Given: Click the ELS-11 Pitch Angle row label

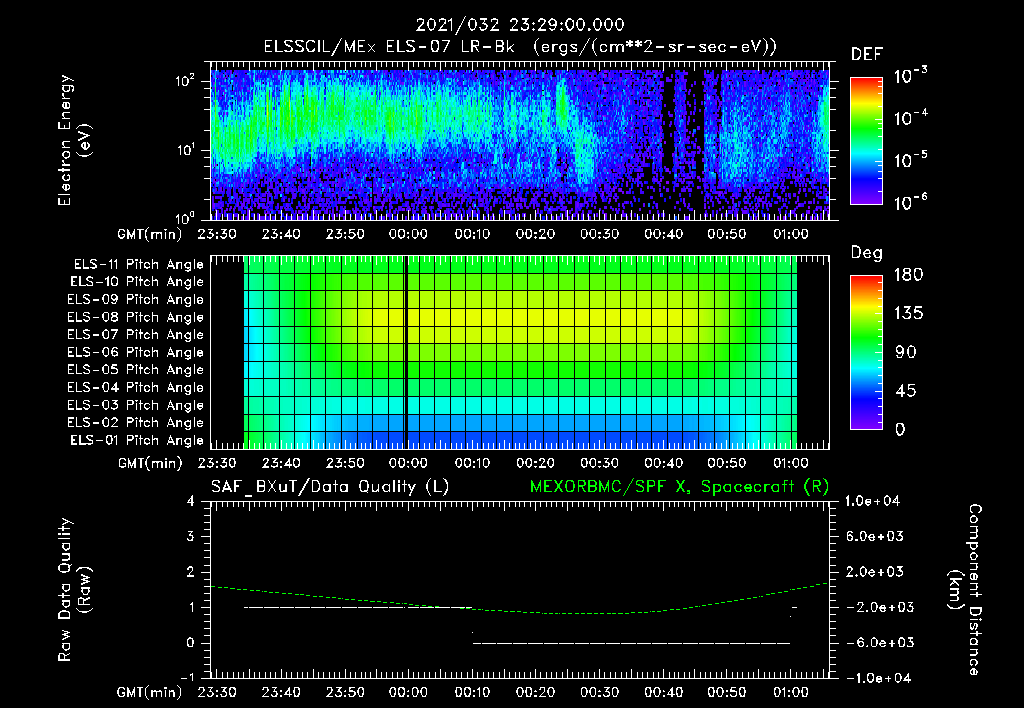Looking at the screenshot, I should pos(138,265).
